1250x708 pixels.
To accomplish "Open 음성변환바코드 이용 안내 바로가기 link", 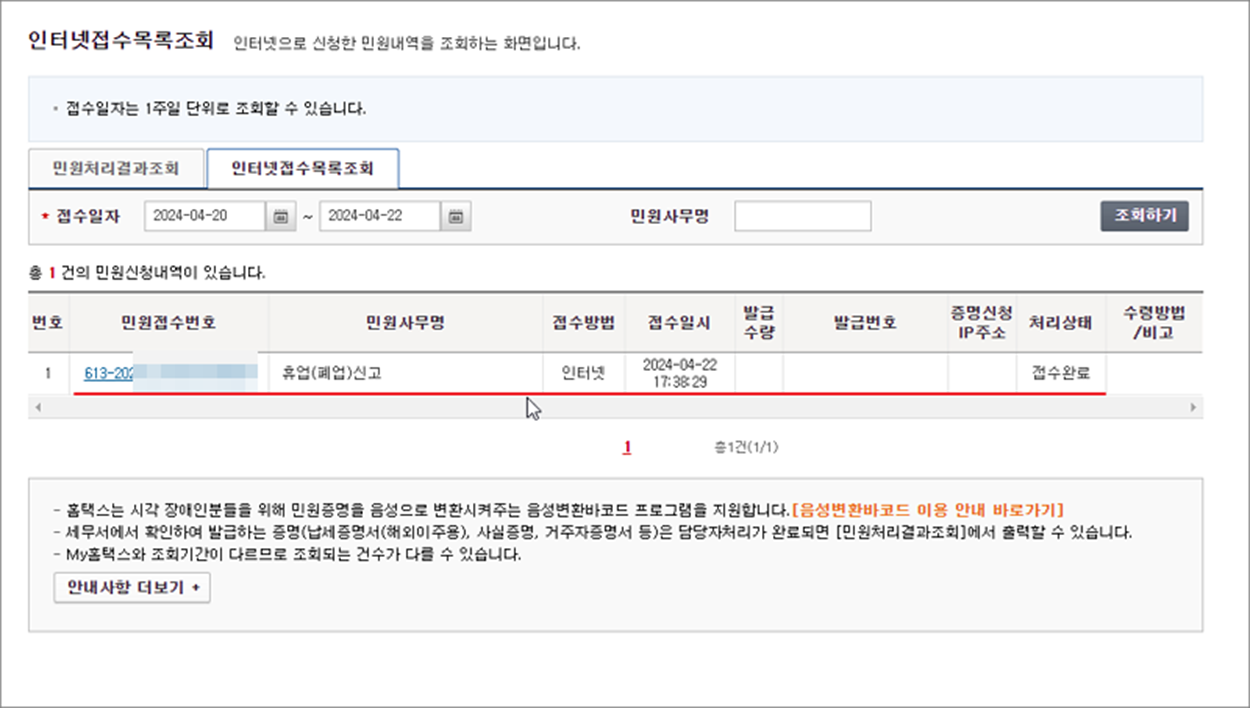I will (x=927, y=509).
